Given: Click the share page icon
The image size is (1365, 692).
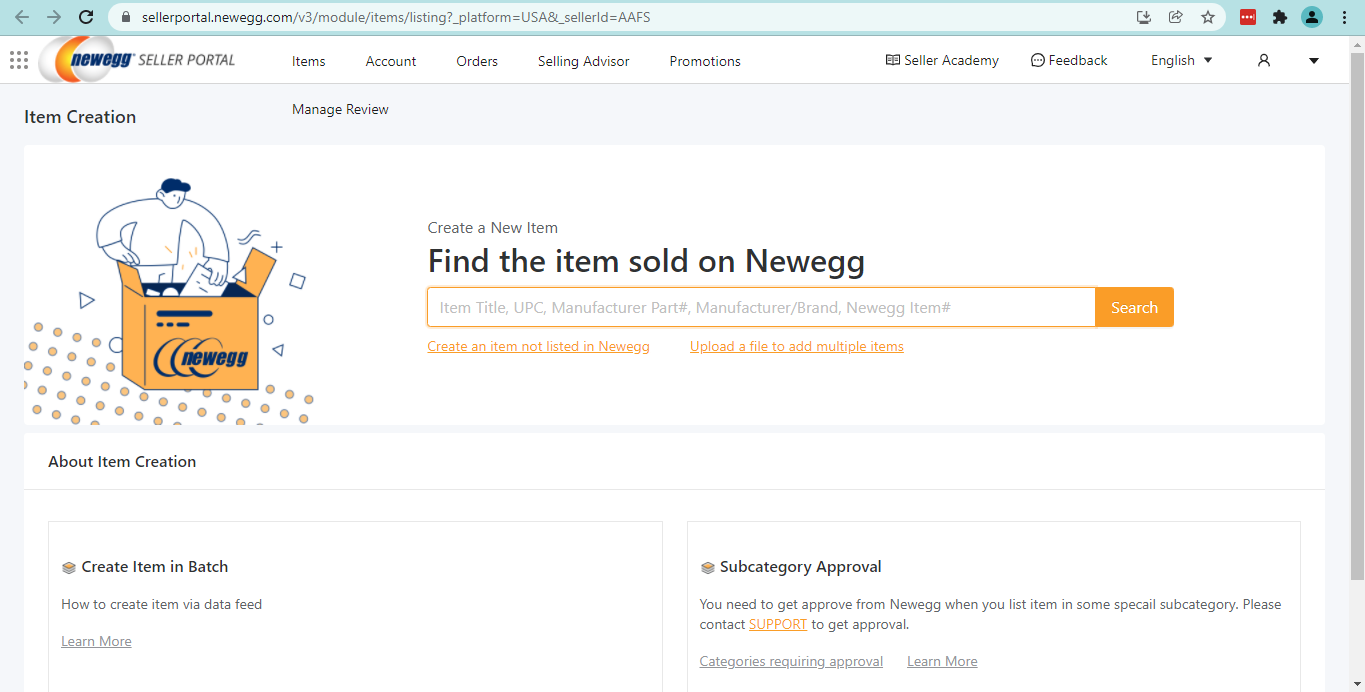Looking at the screenshot, I should pyautogui.click(x=1176, y=17).
